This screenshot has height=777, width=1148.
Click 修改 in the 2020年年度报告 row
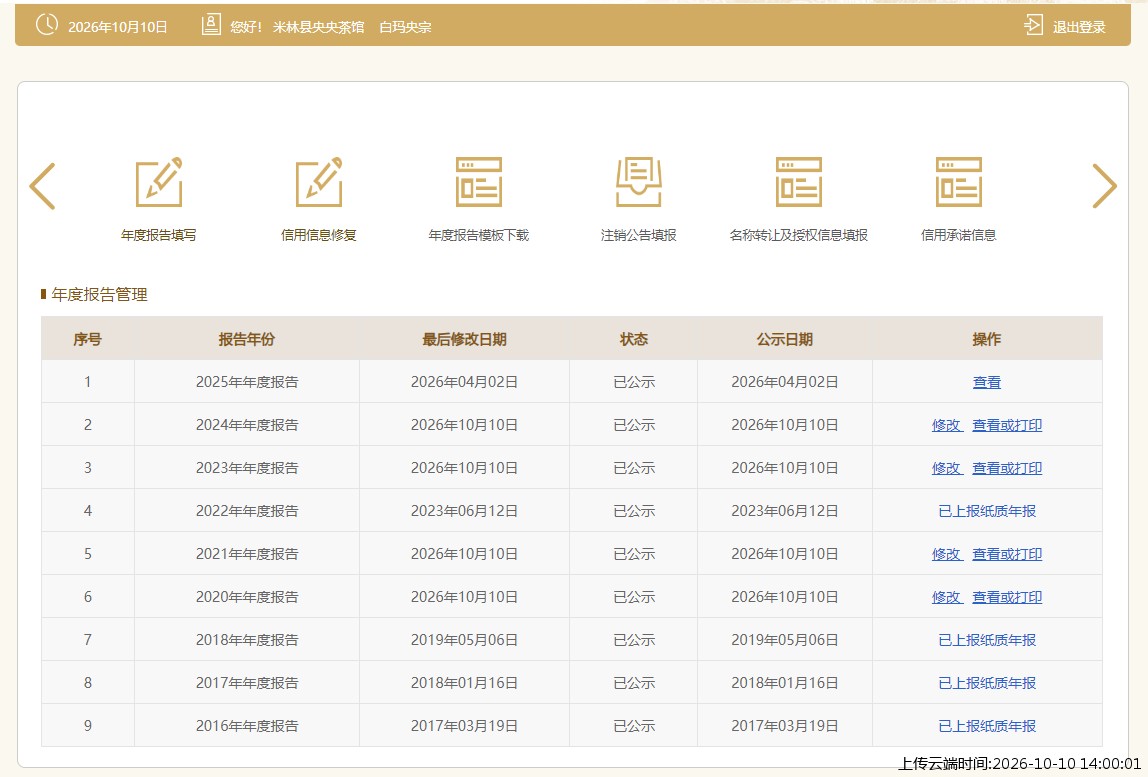point(946,598)
